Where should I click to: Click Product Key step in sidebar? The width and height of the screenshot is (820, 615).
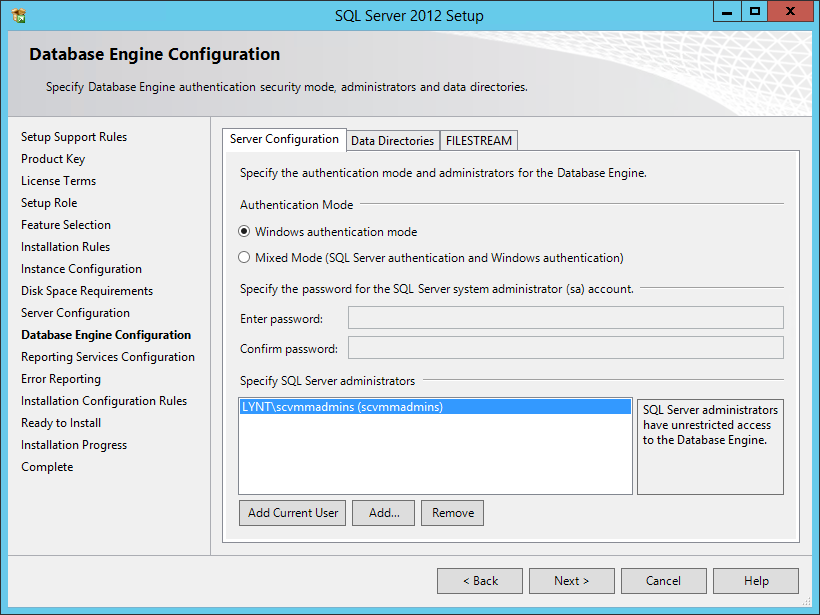pos(53,159)
